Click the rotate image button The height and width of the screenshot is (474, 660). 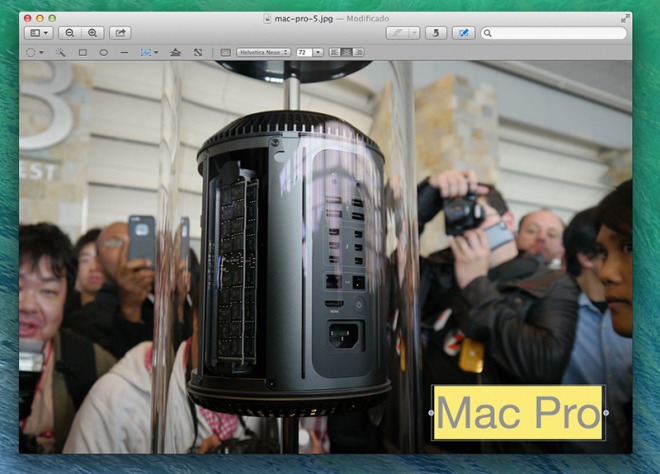click(x=436, y=33)
